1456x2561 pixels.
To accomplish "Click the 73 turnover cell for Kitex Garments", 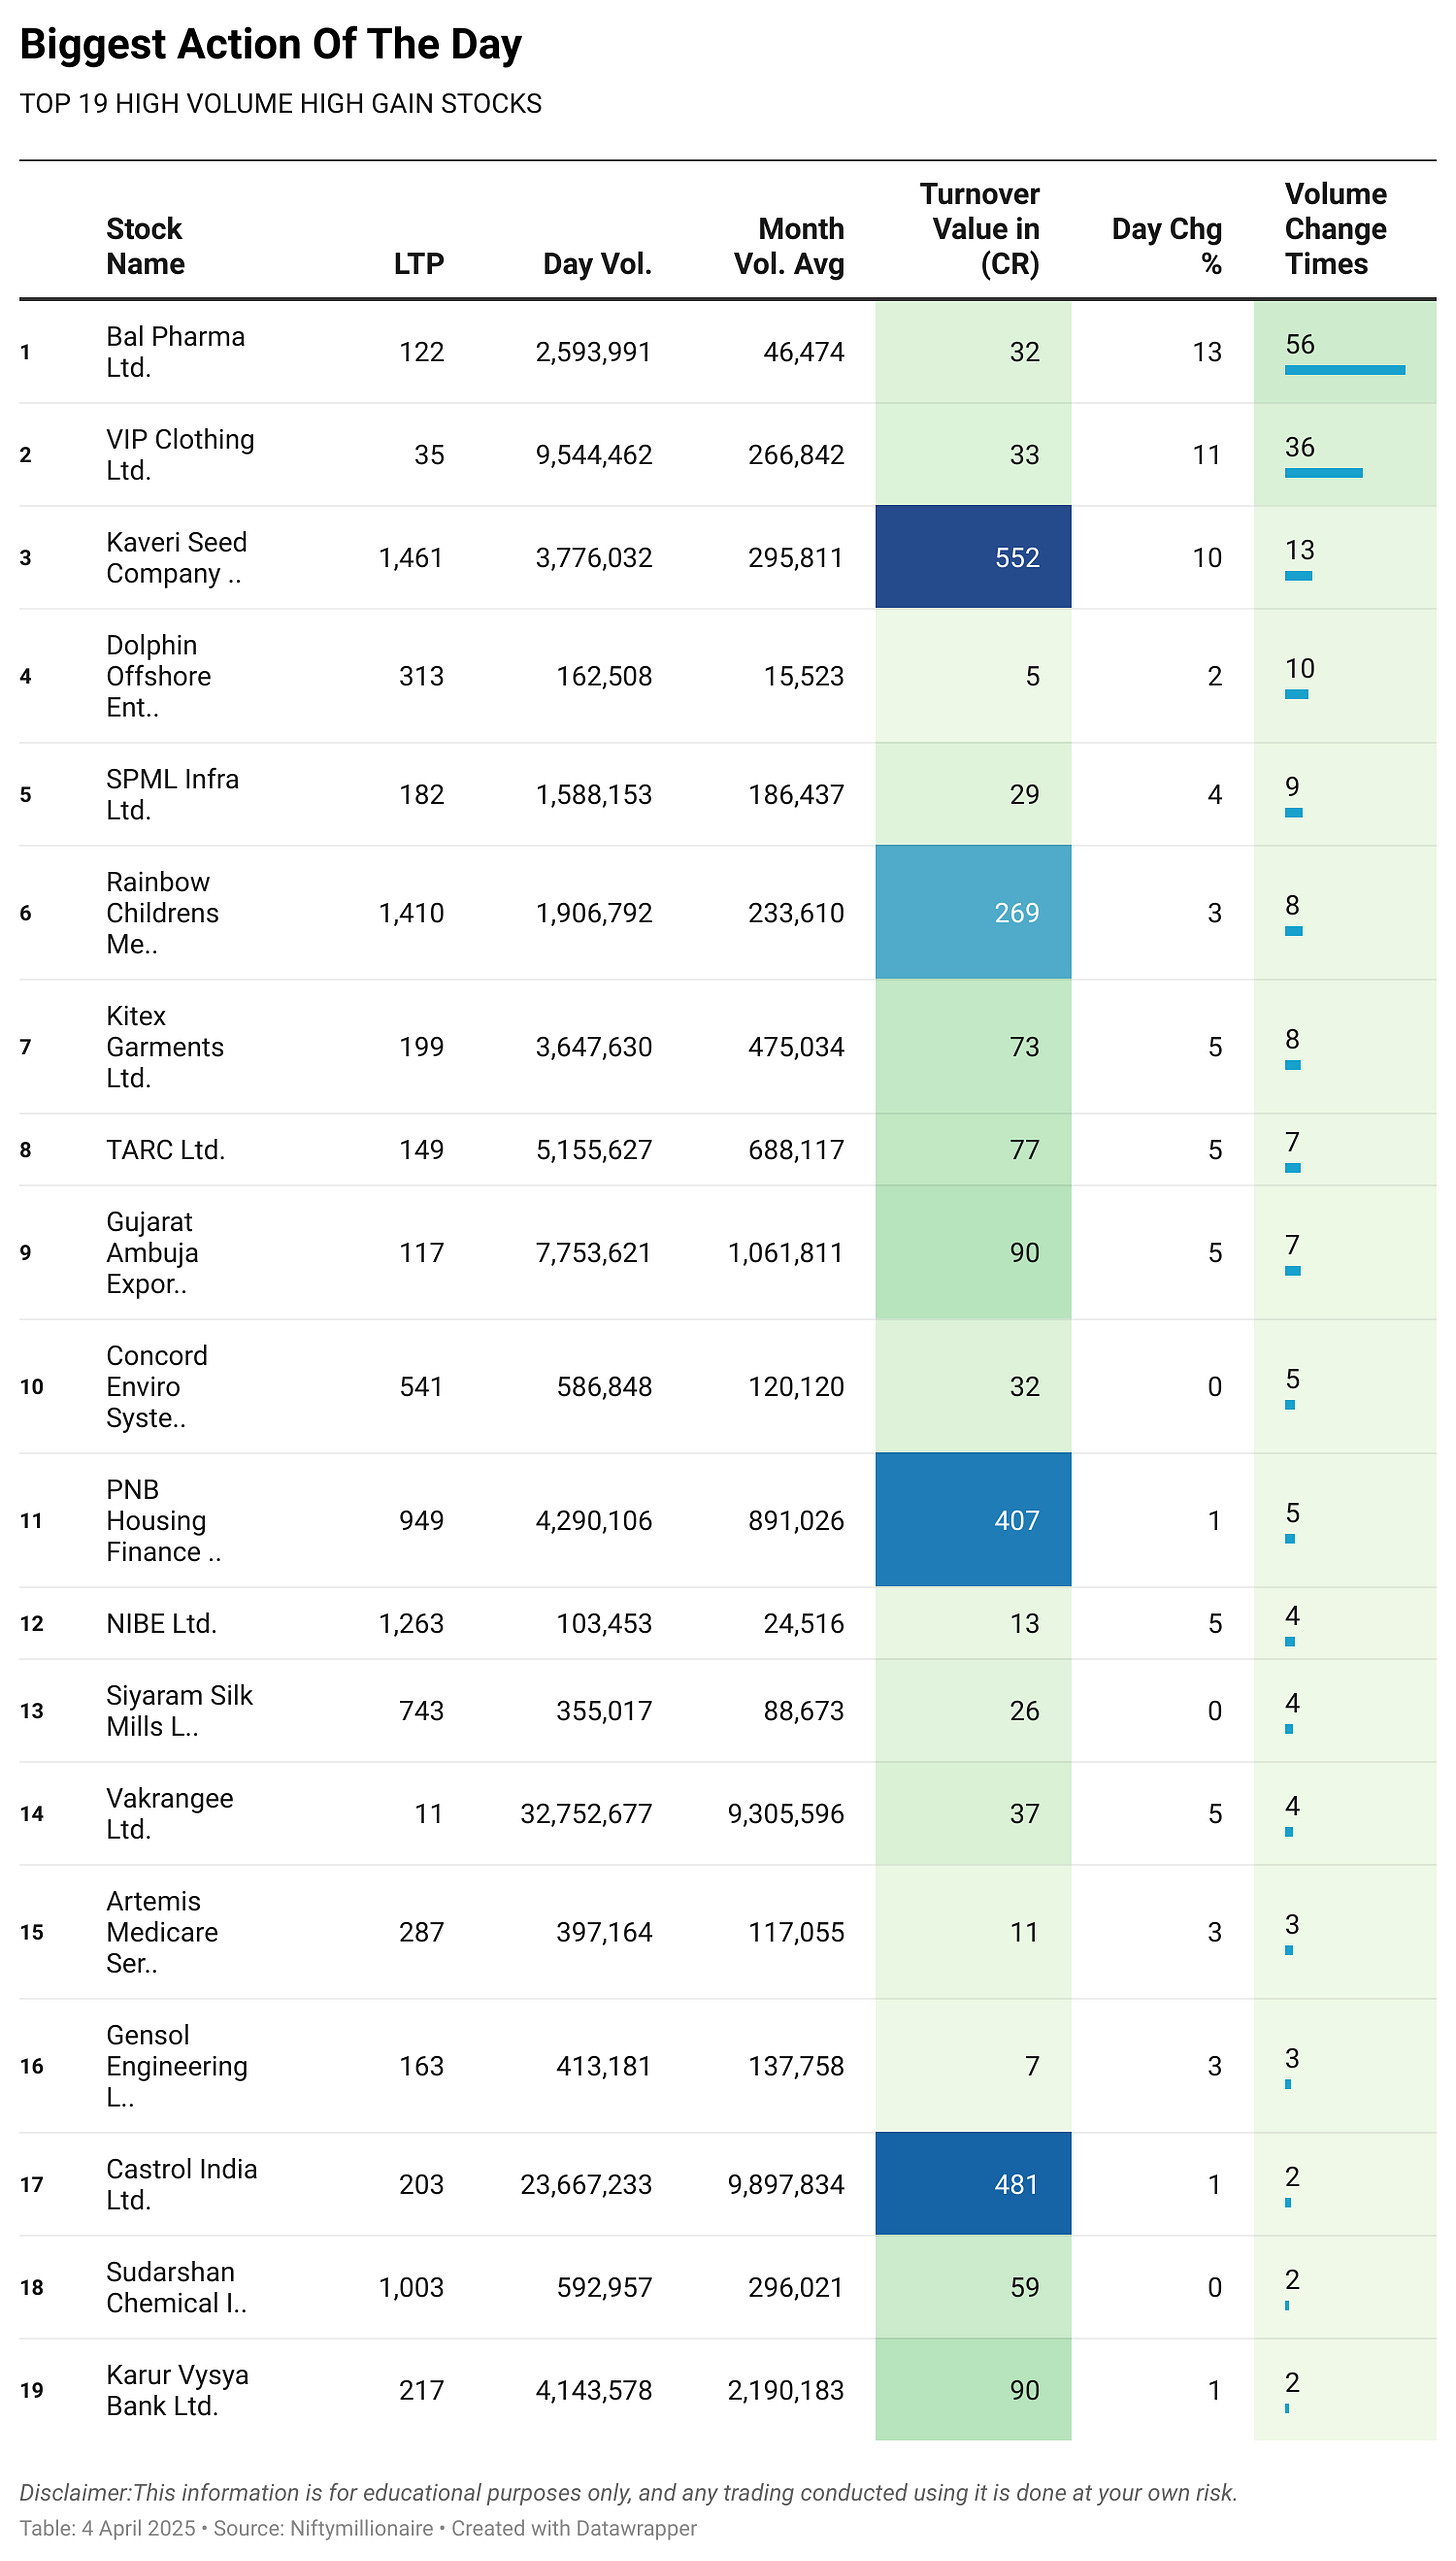I will (973, 1047).
